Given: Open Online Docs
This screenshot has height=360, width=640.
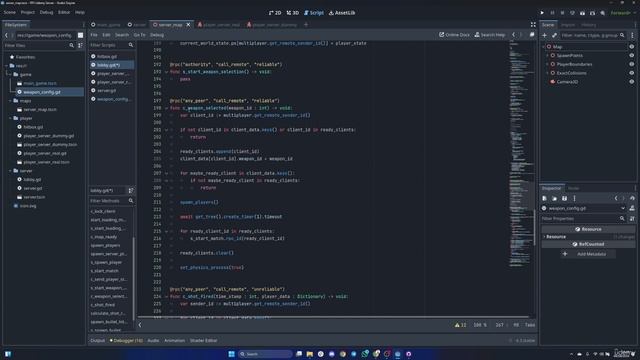Looking at the screenshot, I should click(454, 35).
